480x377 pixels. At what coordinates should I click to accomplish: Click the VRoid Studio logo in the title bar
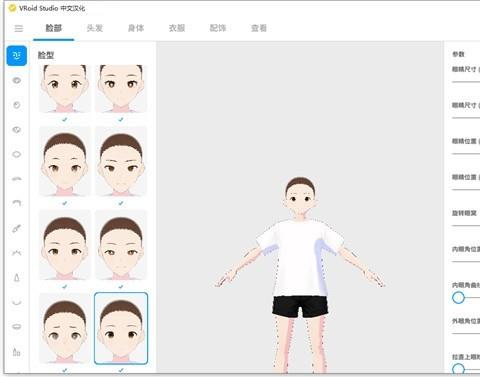[x=12, y=8]
